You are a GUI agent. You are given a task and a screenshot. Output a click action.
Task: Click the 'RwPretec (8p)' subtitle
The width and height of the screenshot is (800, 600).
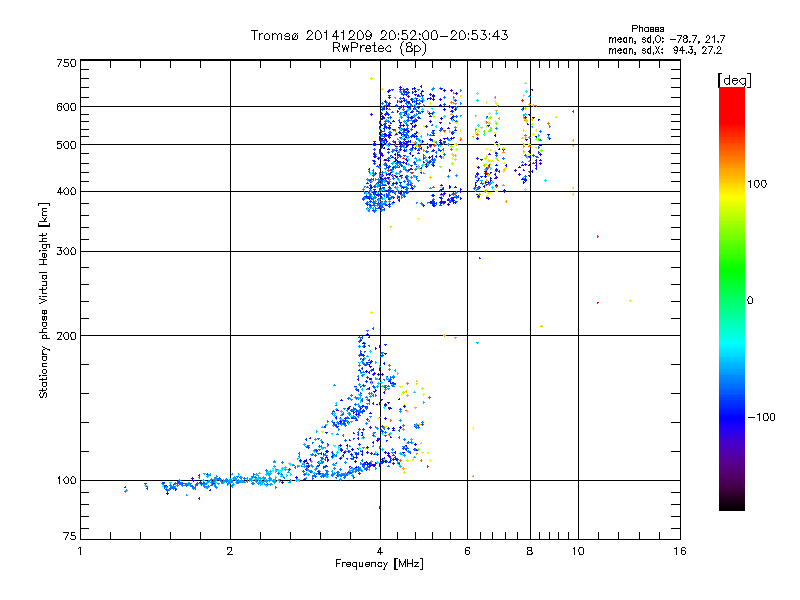click(379, 48)
